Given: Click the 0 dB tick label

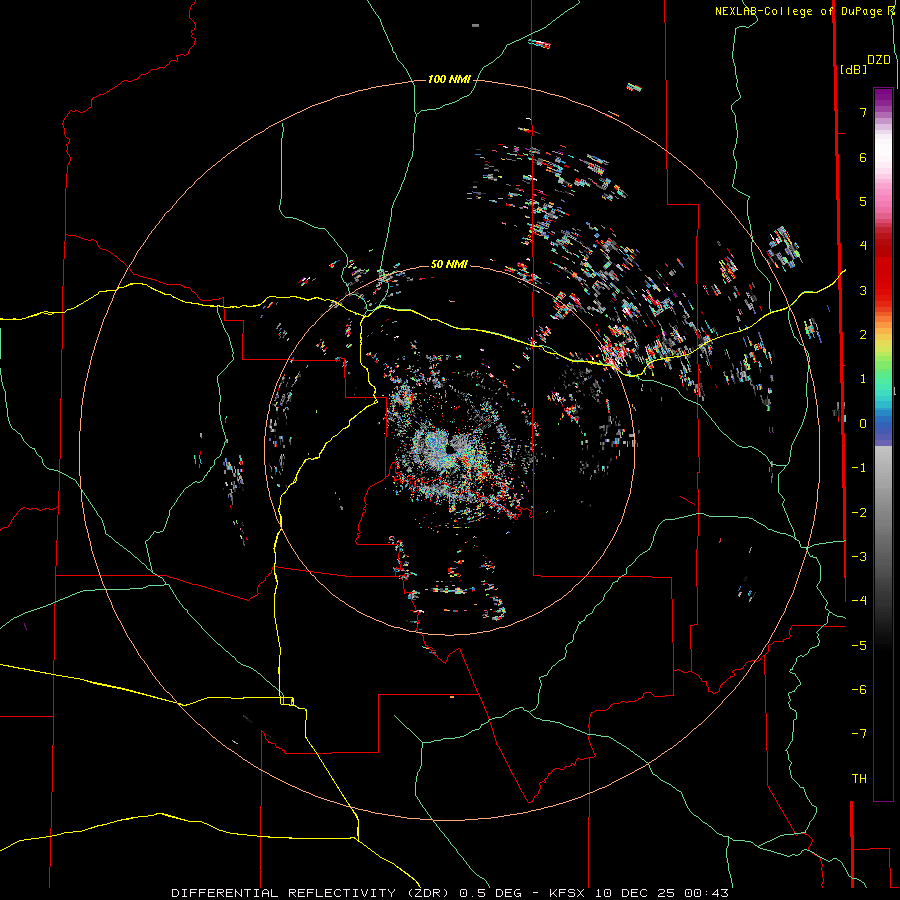Looking at the screenshot, I should pyautogui.click(x=863, y=424).
